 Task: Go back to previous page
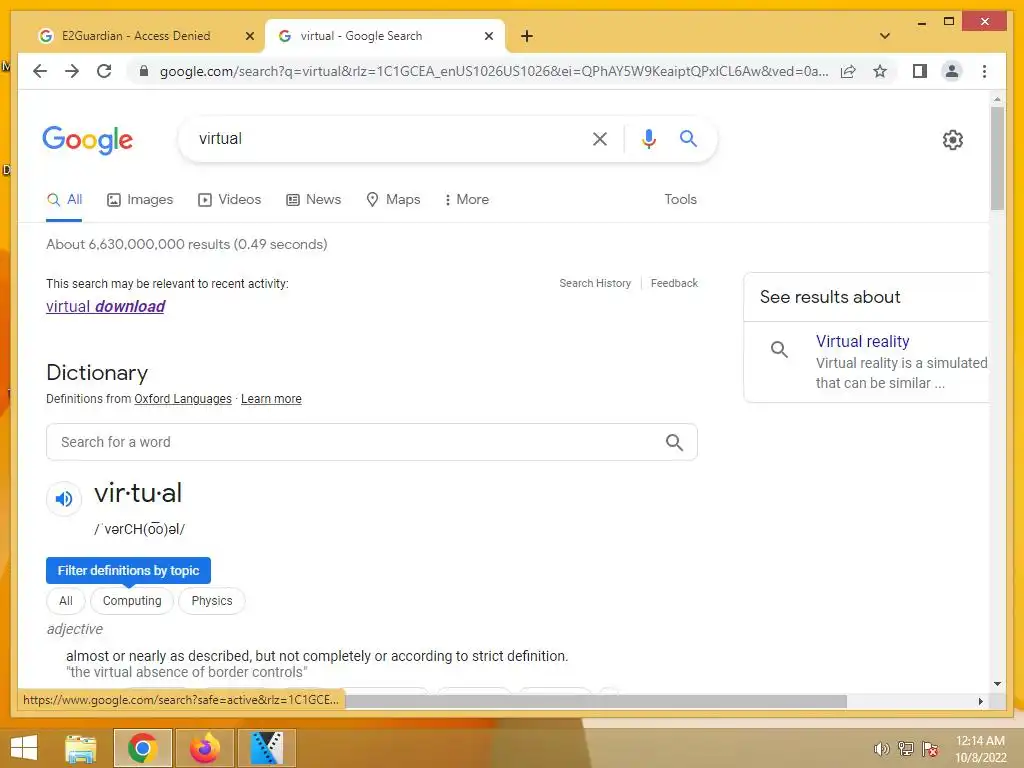click(x=40, y=71)
